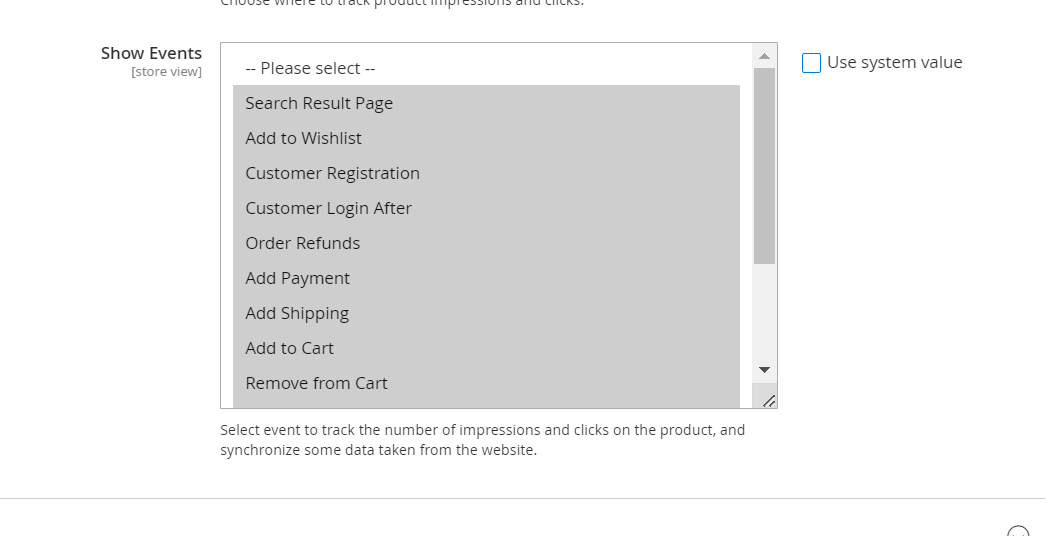Click the listbox resize handle corner
Image resolution: width=1046 pixels, height=536 pixels.
(768, 400)
